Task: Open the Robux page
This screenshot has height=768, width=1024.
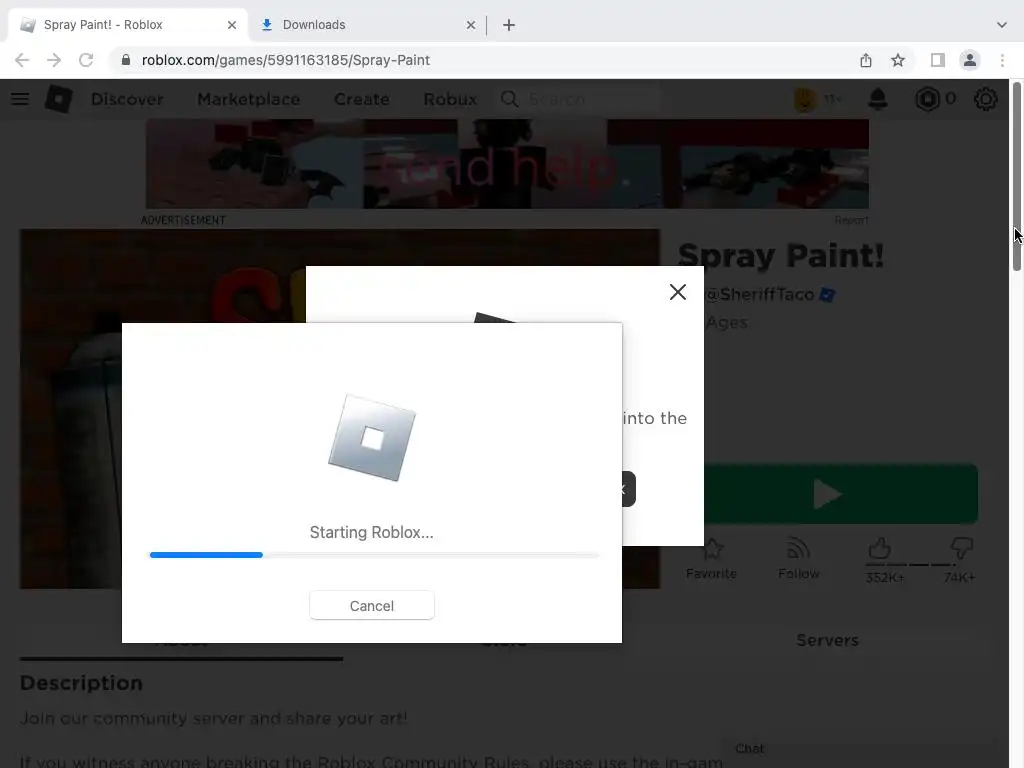Action: click(450, 99)
